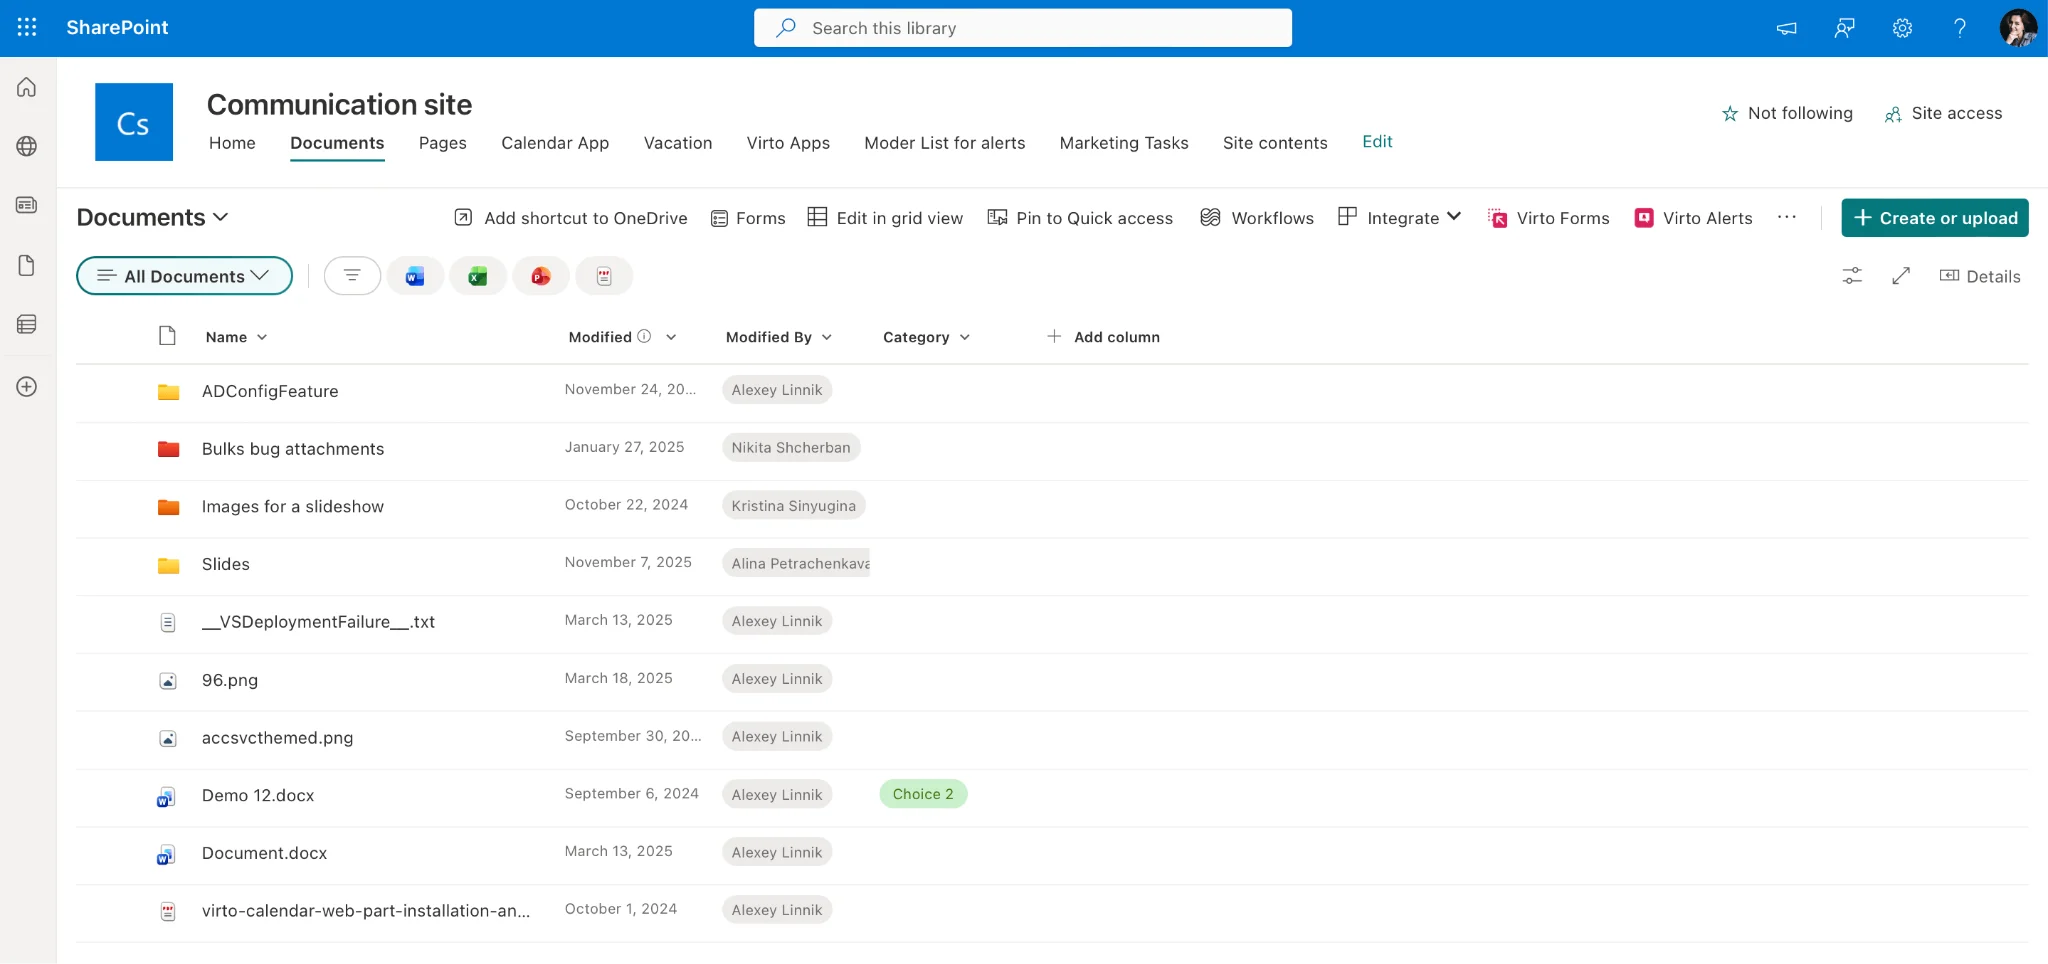Image resolution: width=2048 pixels, height=964 pixels.
Task: Click the Create plus icon in left rail
Action: tap(27, 387)
